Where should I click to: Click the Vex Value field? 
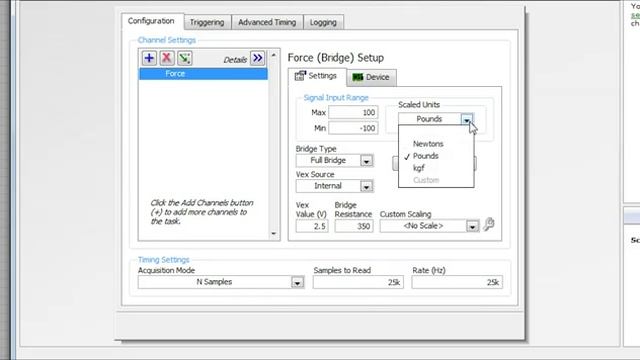click(x=312, y=226)
